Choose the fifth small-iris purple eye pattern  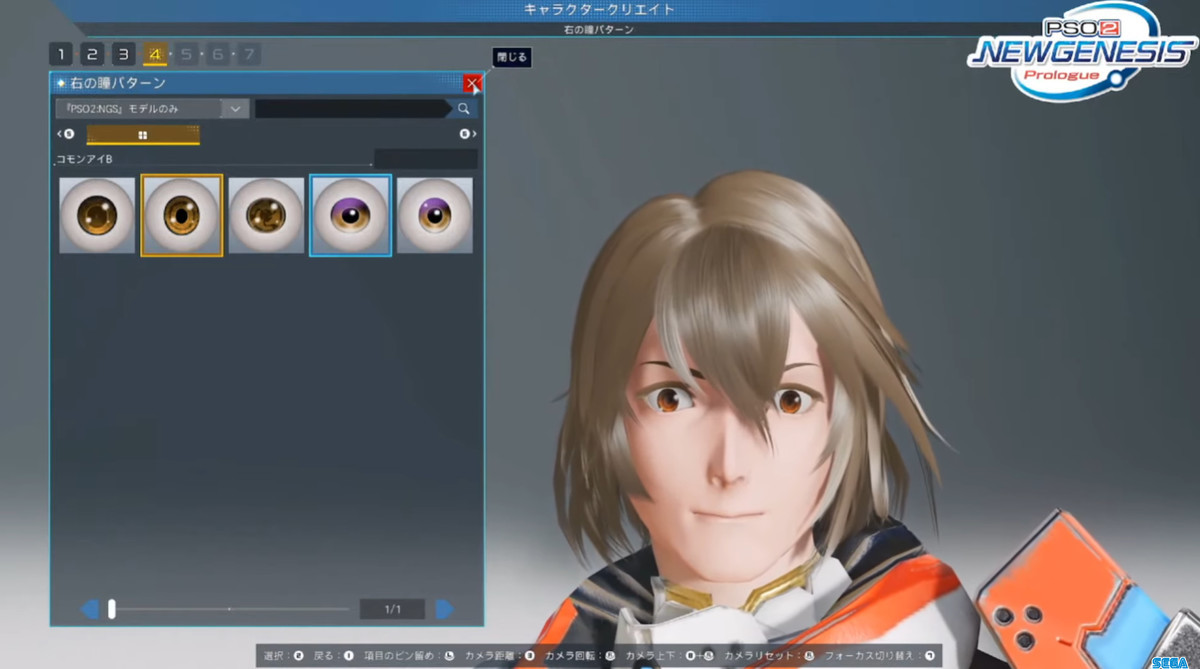pyautogui.click(x=435, y=215)
